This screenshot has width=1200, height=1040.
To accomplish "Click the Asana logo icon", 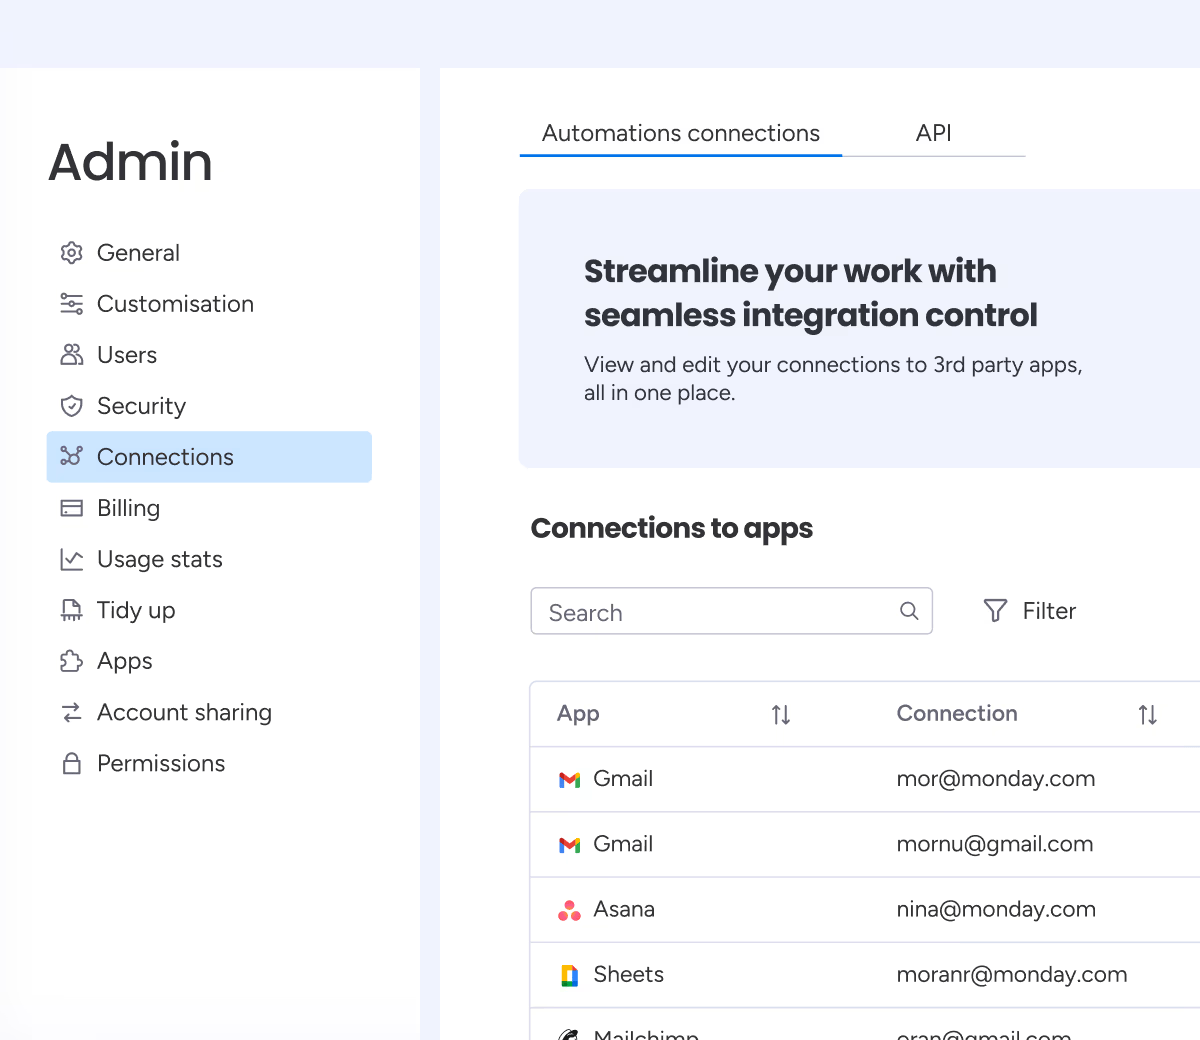I will [569, 910].
